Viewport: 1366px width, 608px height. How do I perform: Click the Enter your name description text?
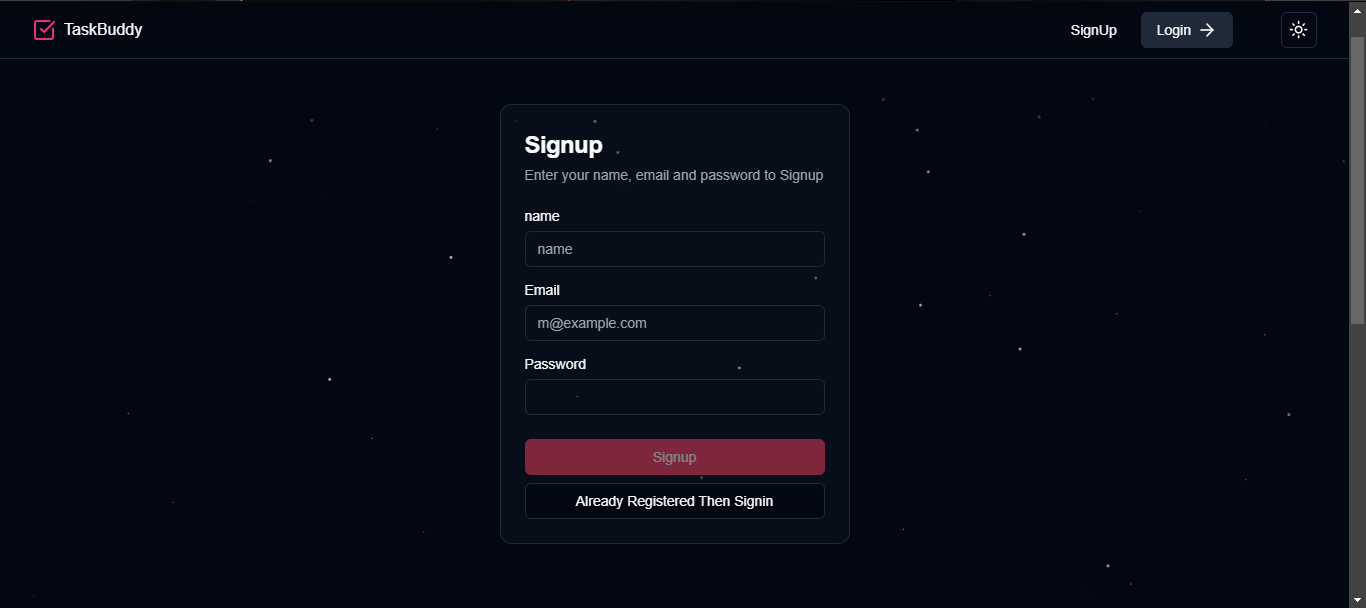tap(673, 175)
